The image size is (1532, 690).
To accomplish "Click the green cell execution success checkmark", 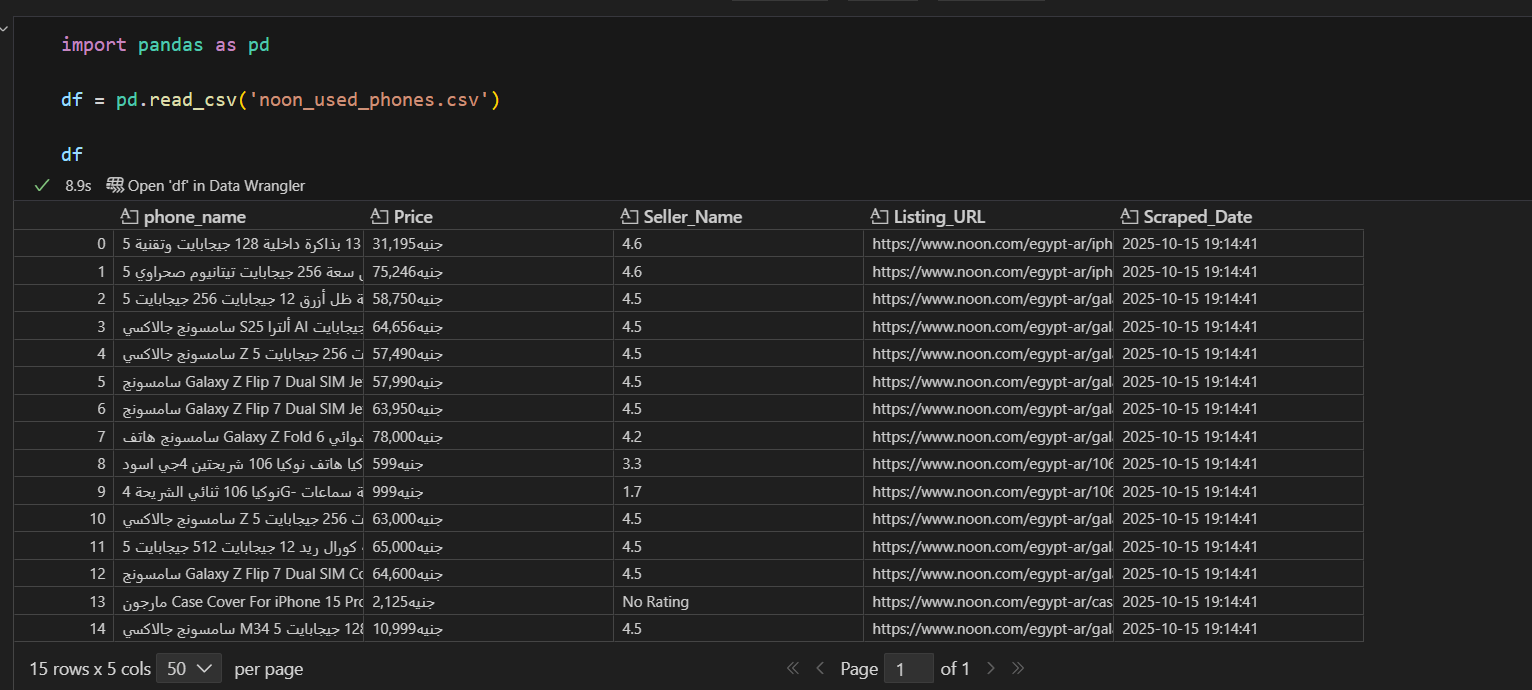I will click(42, 185).
